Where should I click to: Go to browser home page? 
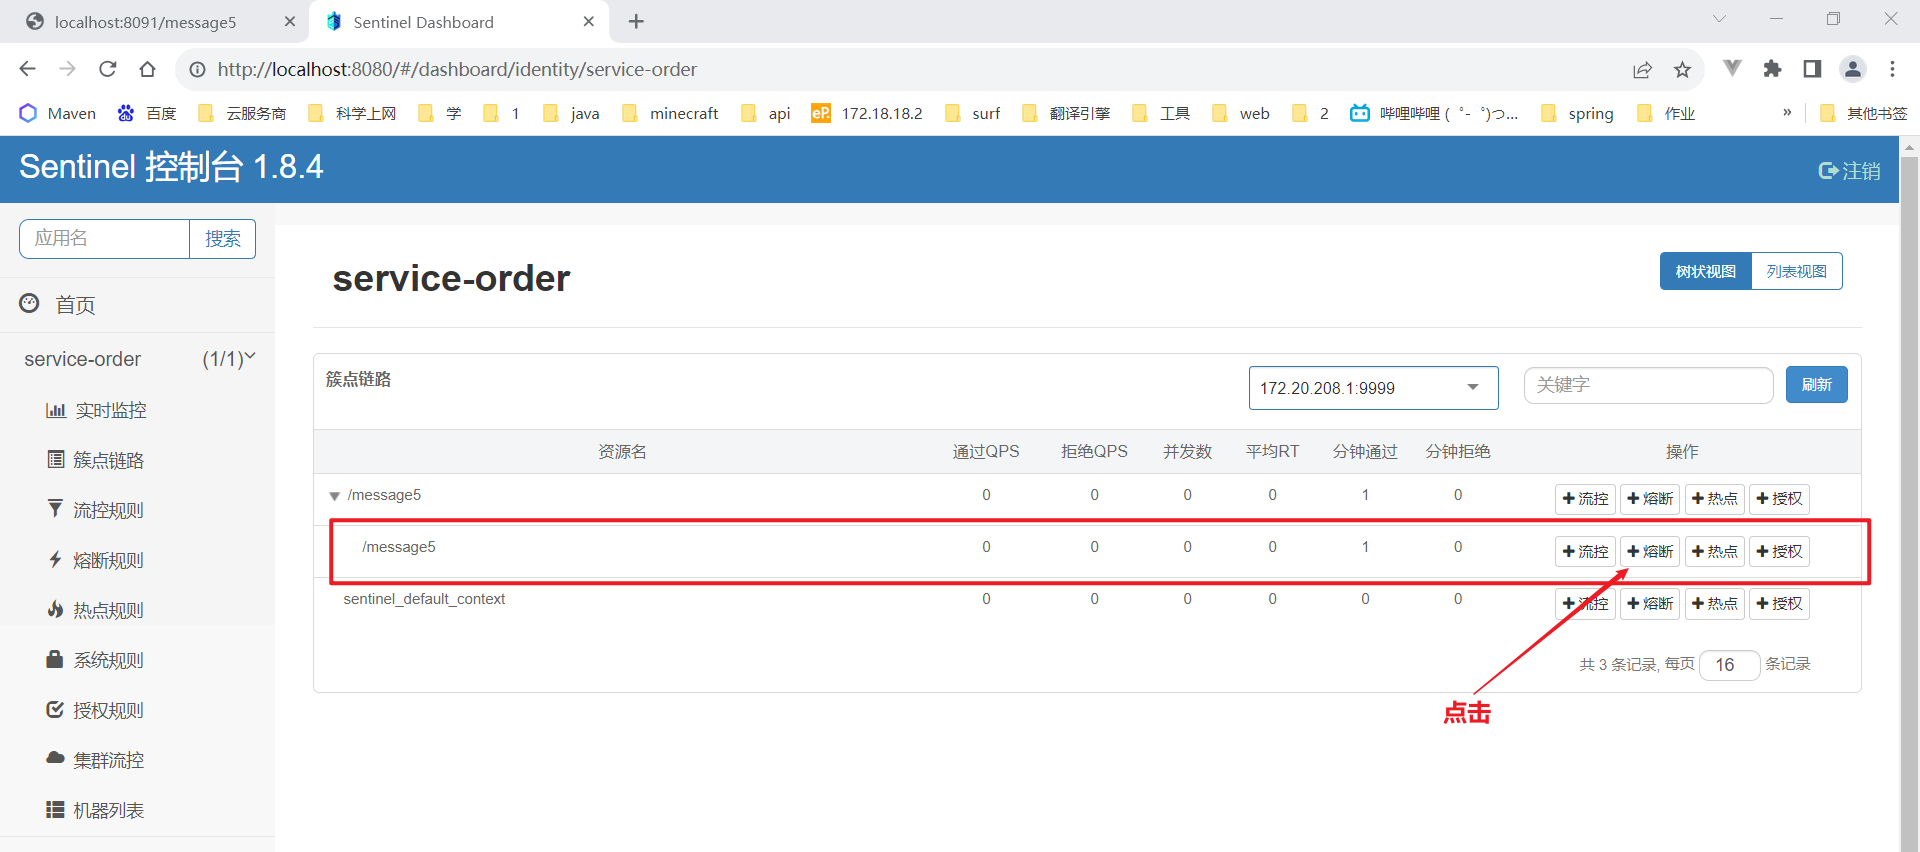[x=148, y=69]
